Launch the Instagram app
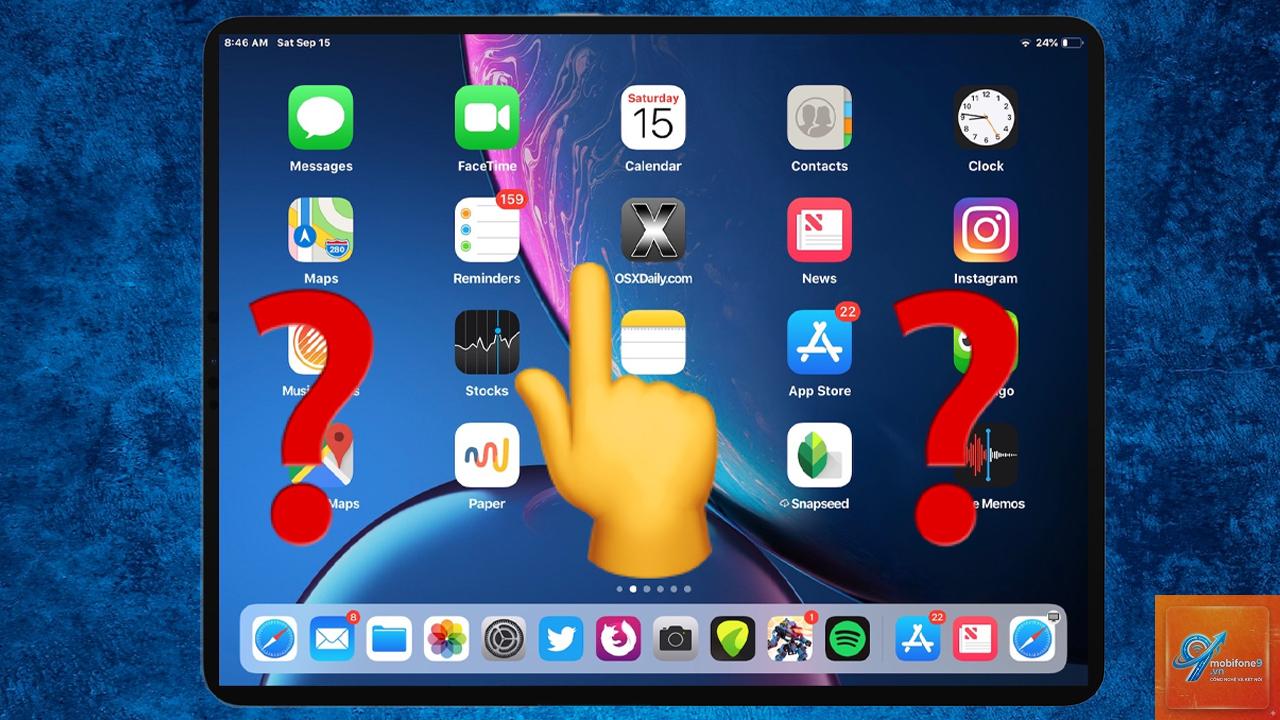The width and height of the screenshot is (1280, 720). pos(985,230)
